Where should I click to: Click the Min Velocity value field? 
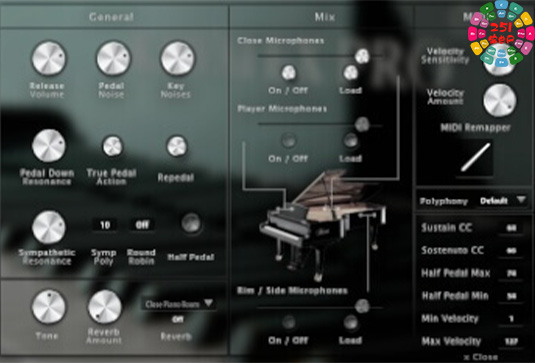point(511,319)
